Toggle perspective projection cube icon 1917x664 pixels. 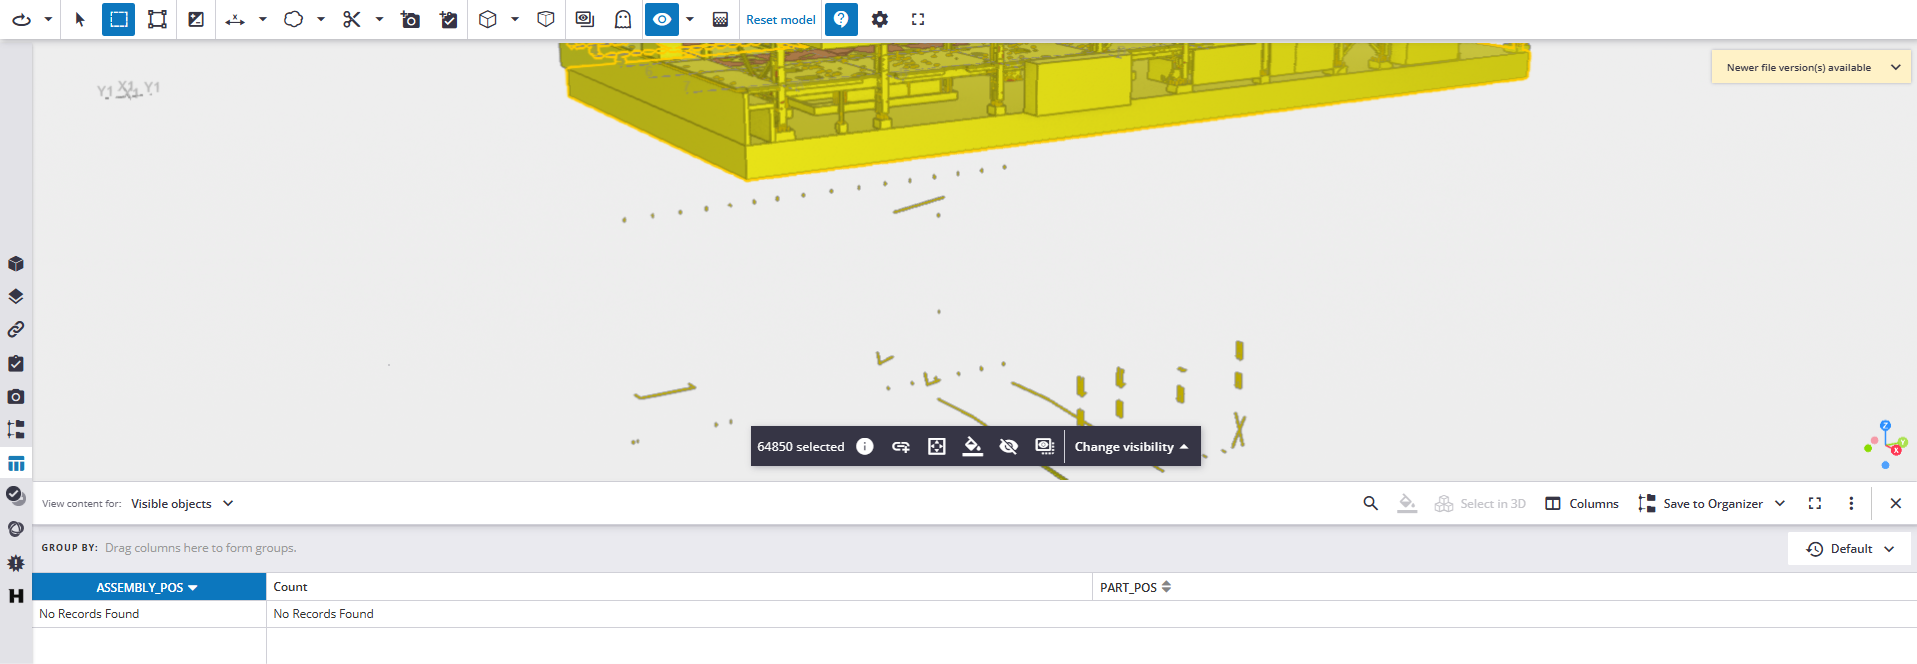(546, 19)
